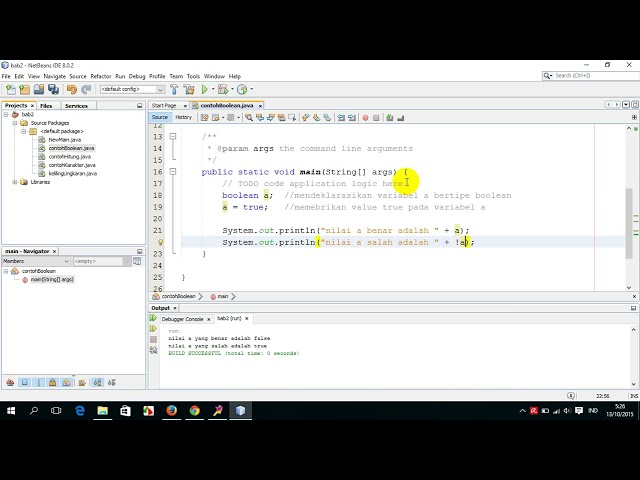Run the project with green play icon
Viewport: 640px width, 480px height.
(204, 89)
